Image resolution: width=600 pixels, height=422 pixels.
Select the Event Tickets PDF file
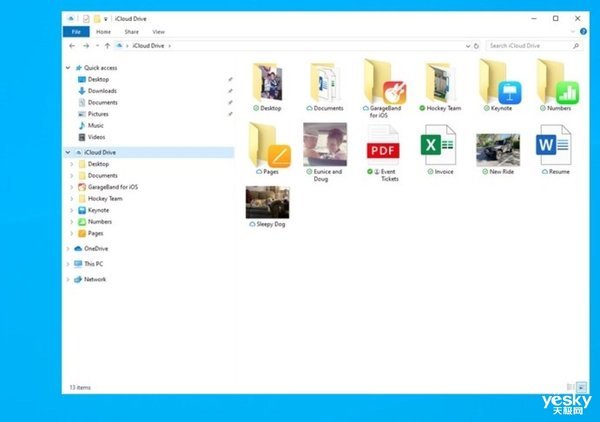383,145
